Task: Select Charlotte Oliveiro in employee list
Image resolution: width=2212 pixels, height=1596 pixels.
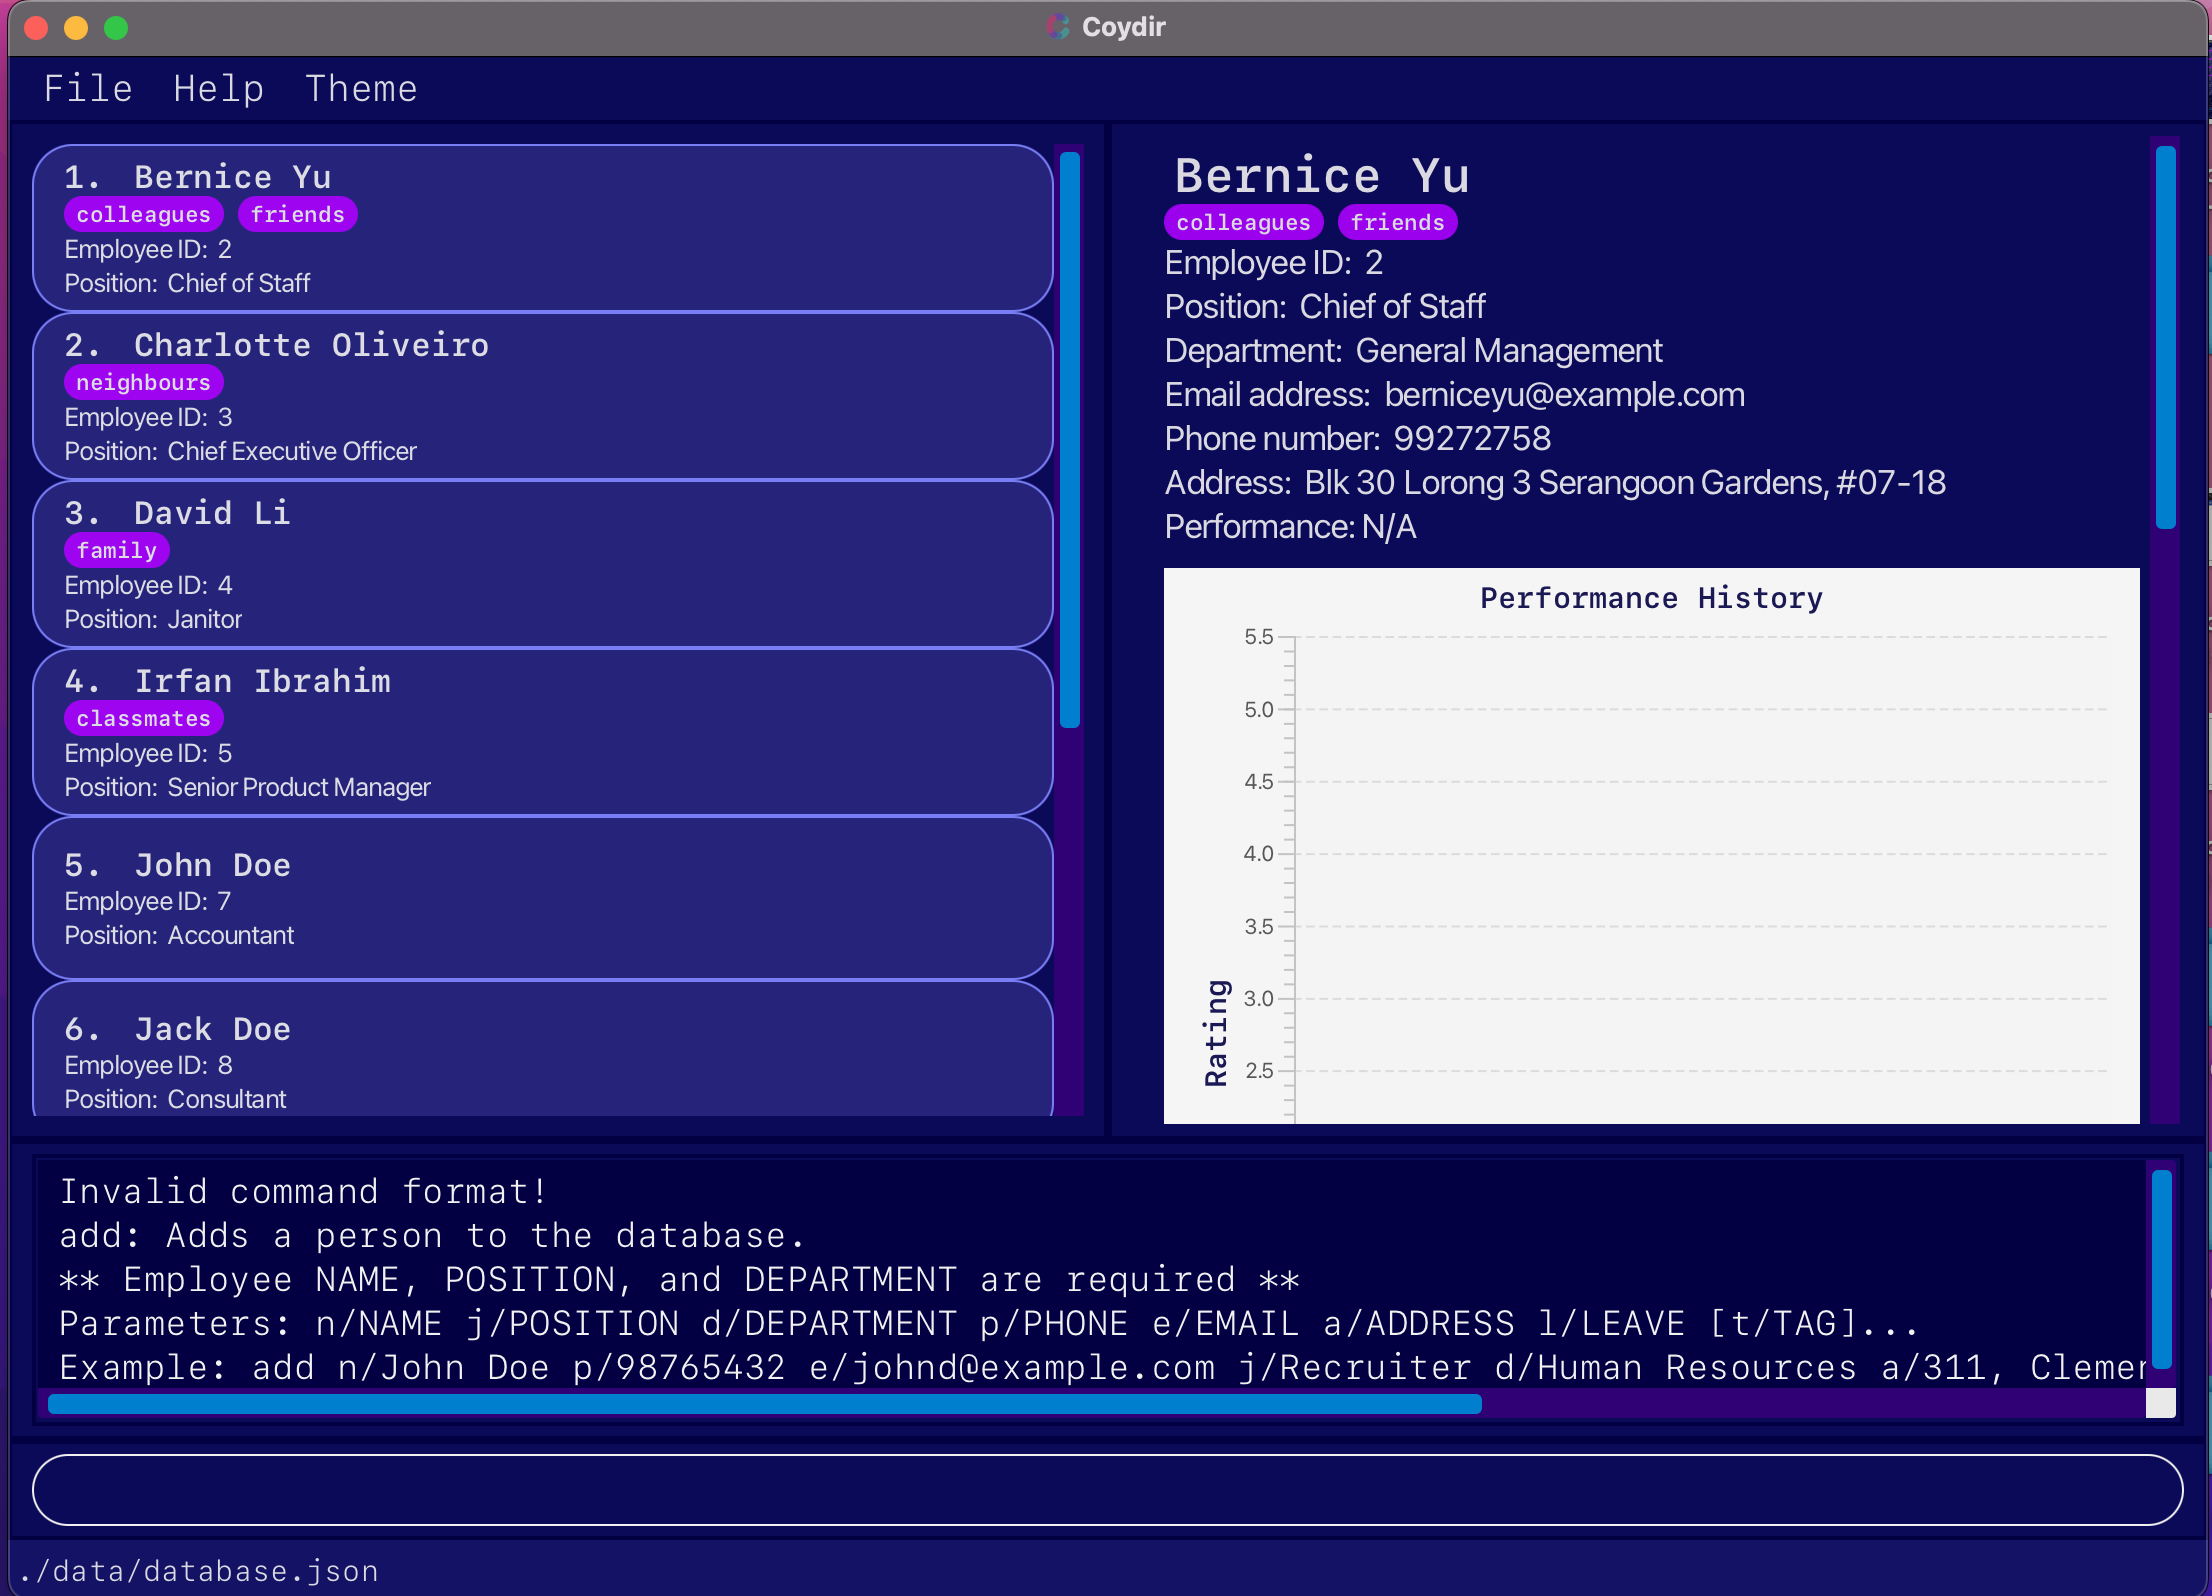Action: point(542,396)
